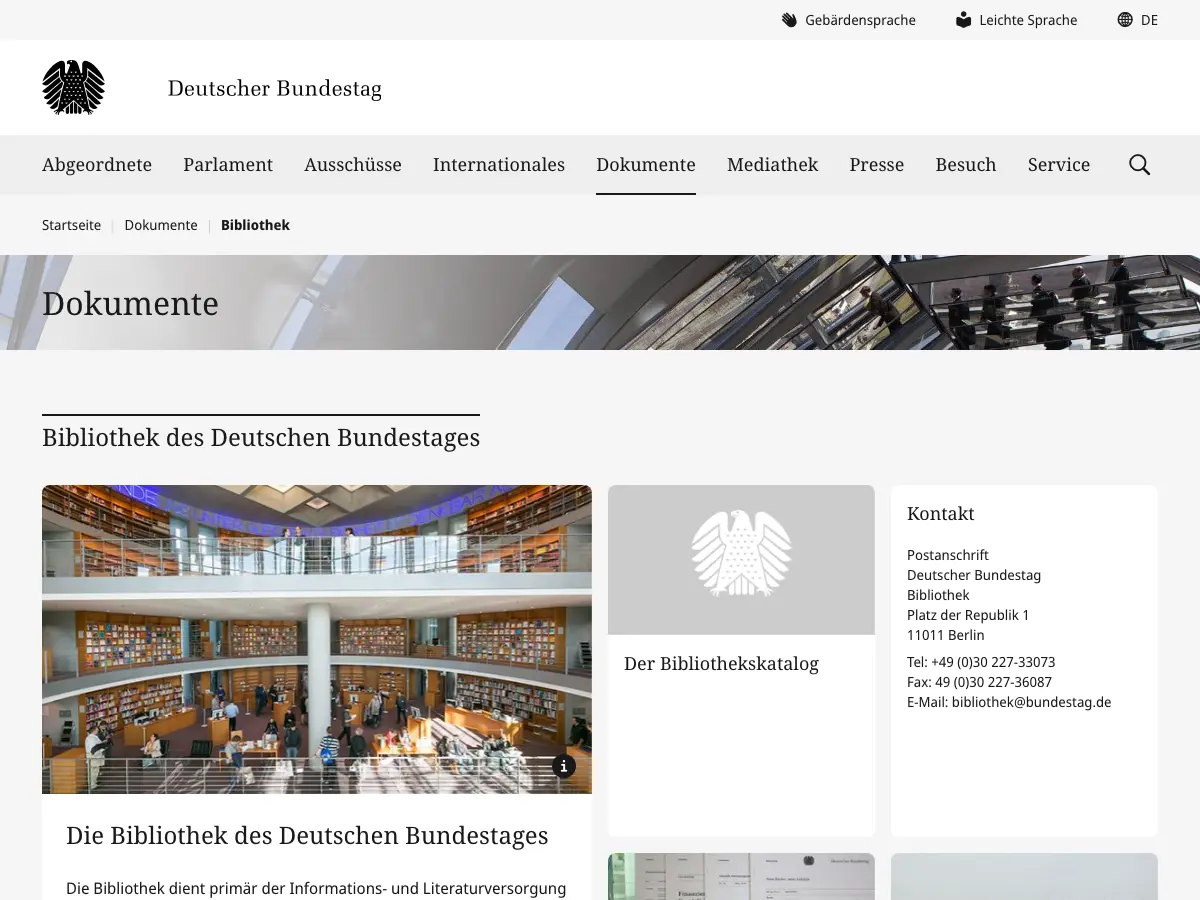The image size is (1200, 900).
Task: Click the Bundestag eagle logo
Action: [x=73, y=88]
